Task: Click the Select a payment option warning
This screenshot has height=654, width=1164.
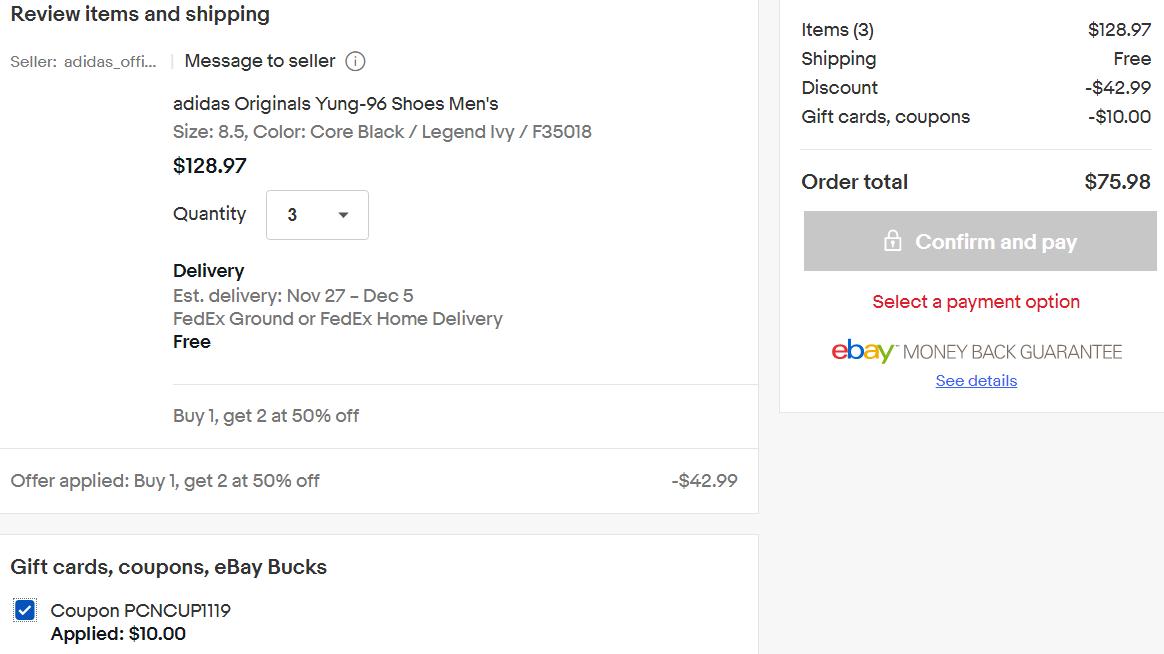Action: 976,301
